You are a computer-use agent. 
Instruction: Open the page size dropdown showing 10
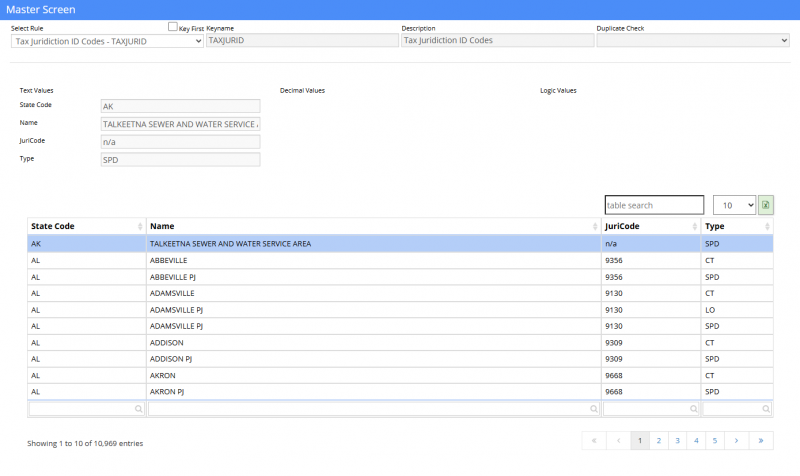734,205
